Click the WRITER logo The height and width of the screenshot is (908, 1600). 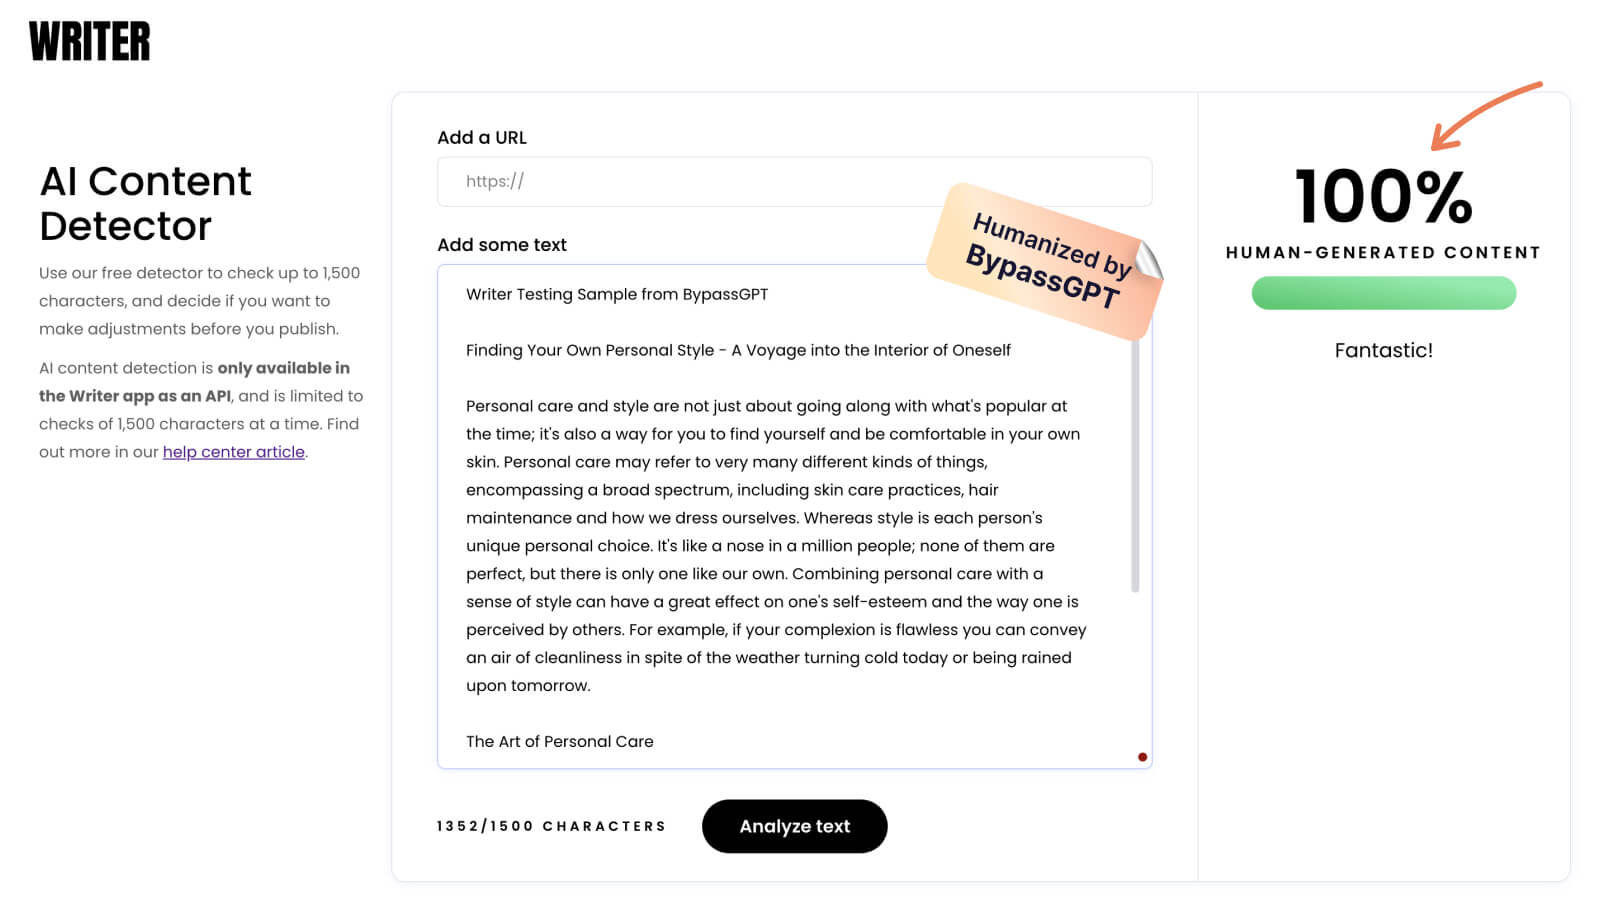click(x=90, y=42)
